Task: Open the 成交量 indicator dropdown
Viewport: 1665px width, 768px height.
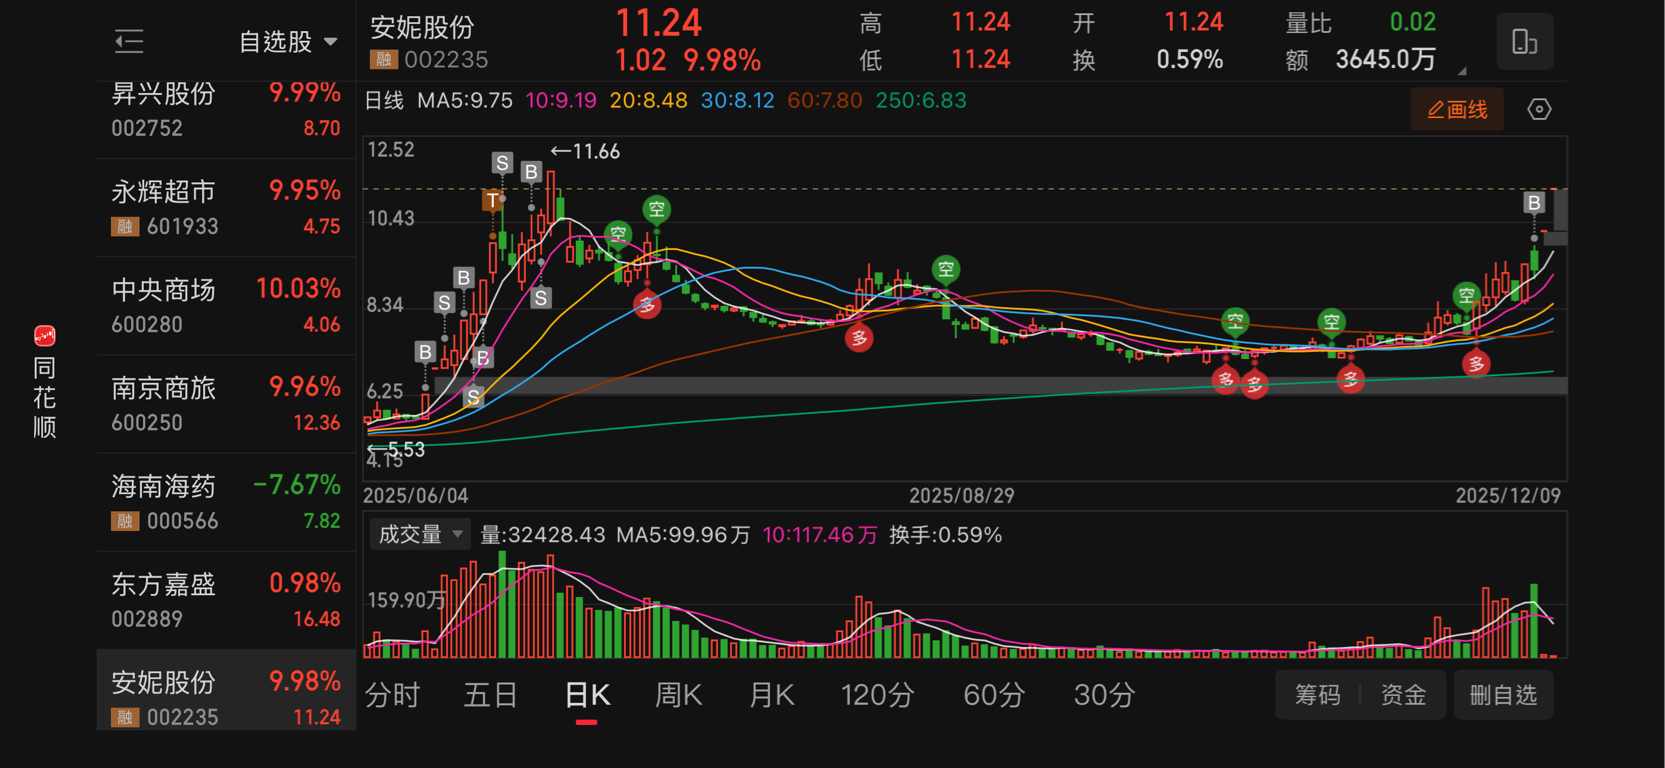Action: point(420,535)
